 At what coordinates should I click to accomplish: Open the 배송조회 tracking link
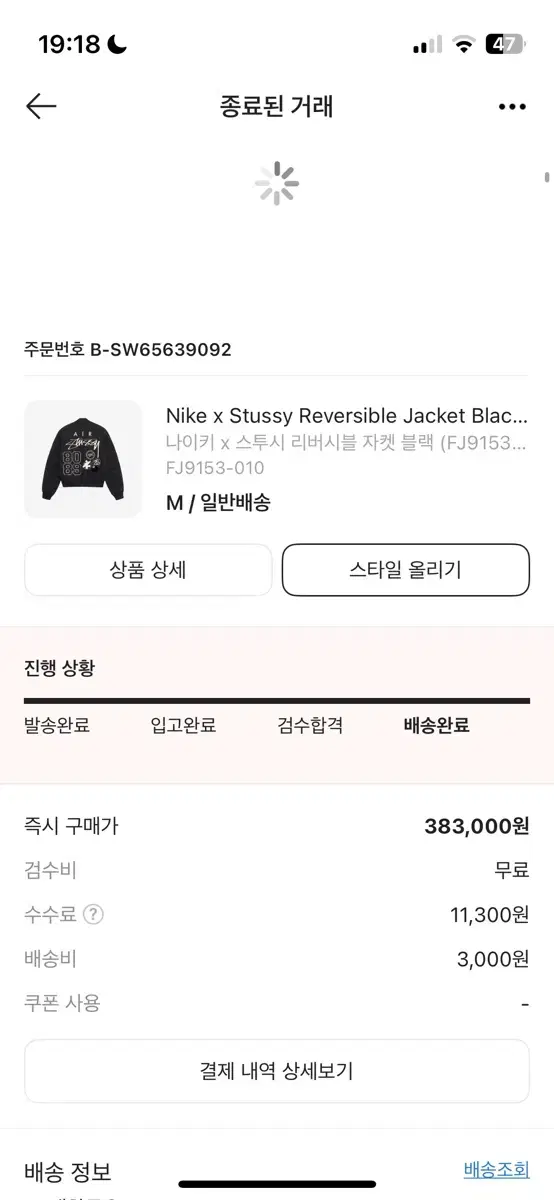tap(496, 1169)
